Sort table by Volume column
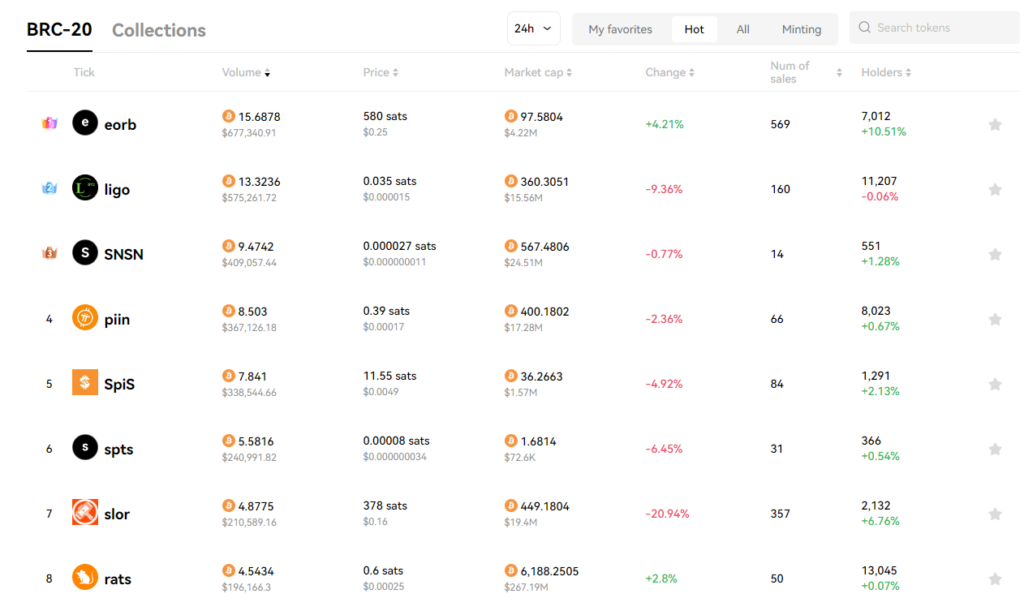The image size is (1024, 611). coord(246,72)
